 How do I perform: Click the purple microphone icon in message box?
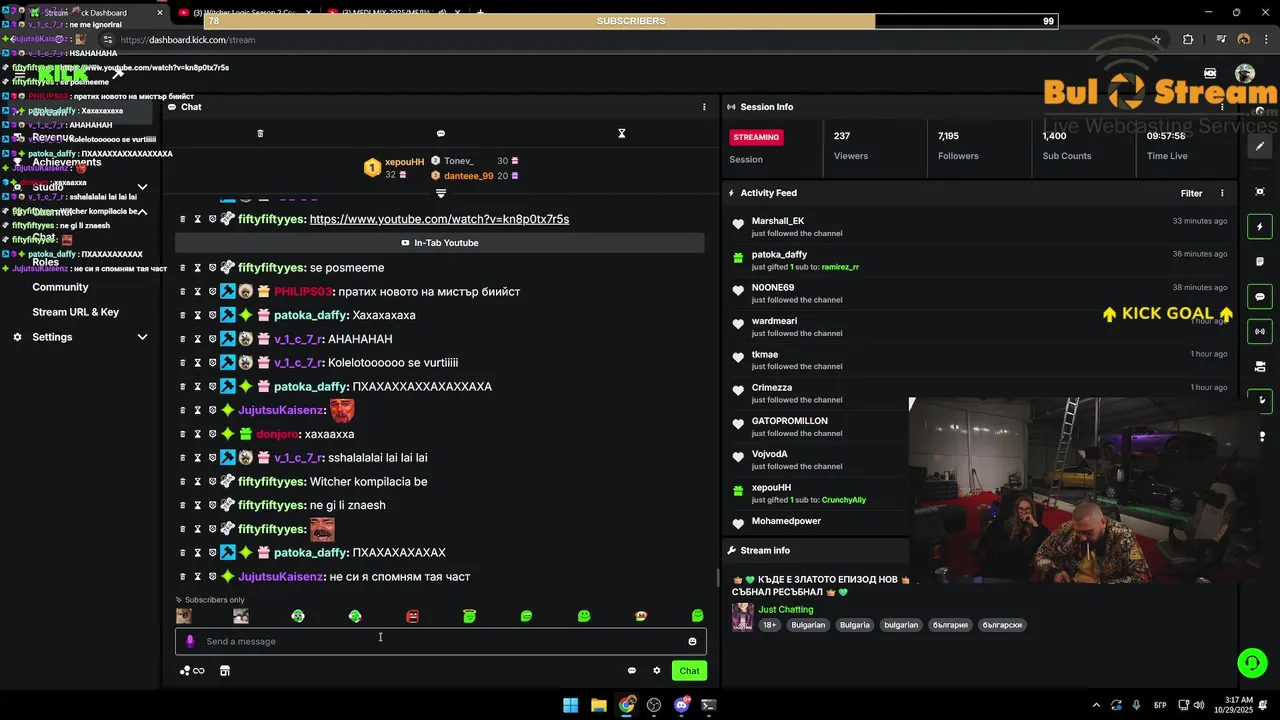[x=190, y=641]
